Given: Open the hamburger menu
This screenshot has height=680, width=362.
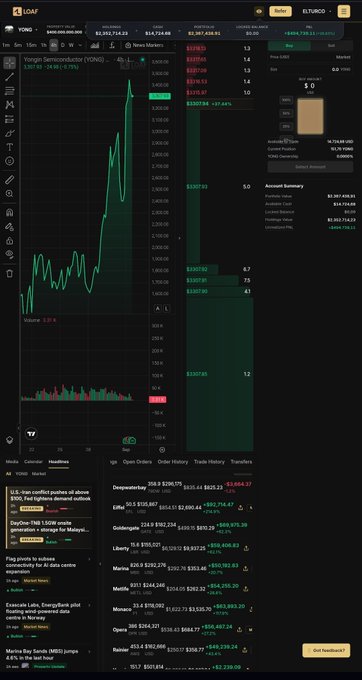Looking at the screenshot, I should coord(344,11).
